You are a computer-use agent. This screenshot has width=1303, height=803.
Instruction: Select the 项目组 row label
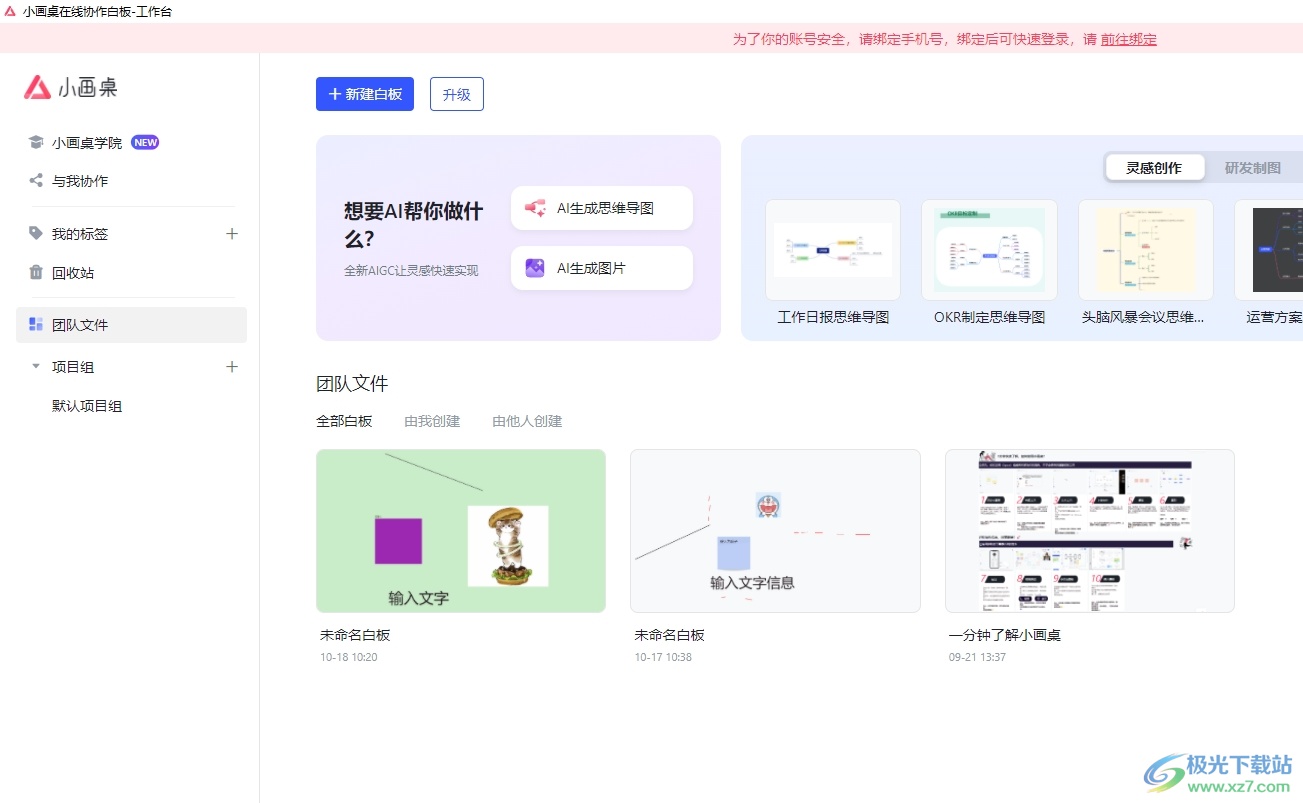[x=73, y=367]
